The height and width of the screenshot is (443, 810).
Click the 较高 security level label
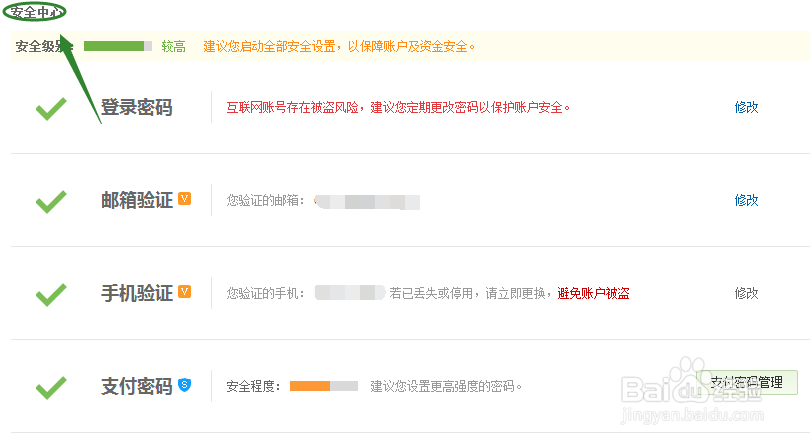tap(173, 46)
